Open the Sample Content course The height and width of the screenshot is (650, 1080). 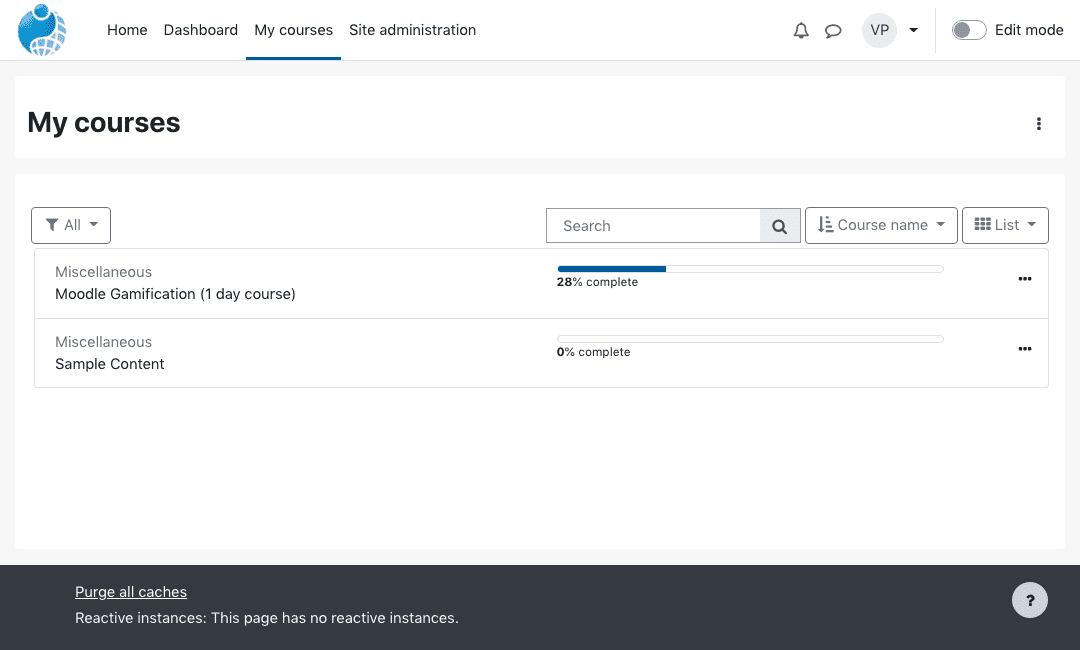click(x=110, y=364)
